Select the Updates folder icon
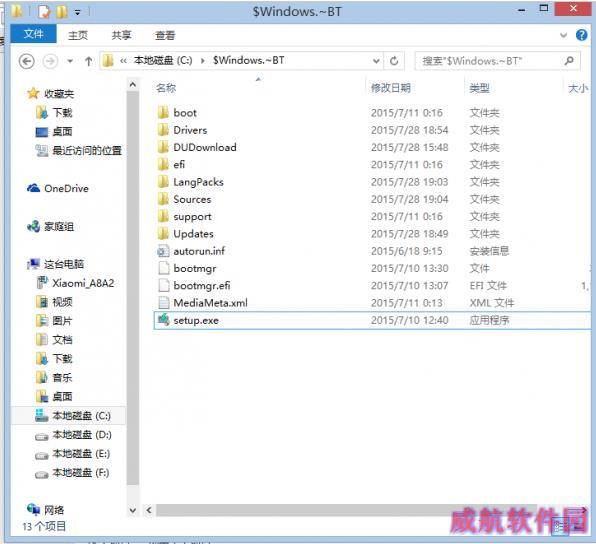The height and width of the screenshot is (544, 596). tap(163, 233)
